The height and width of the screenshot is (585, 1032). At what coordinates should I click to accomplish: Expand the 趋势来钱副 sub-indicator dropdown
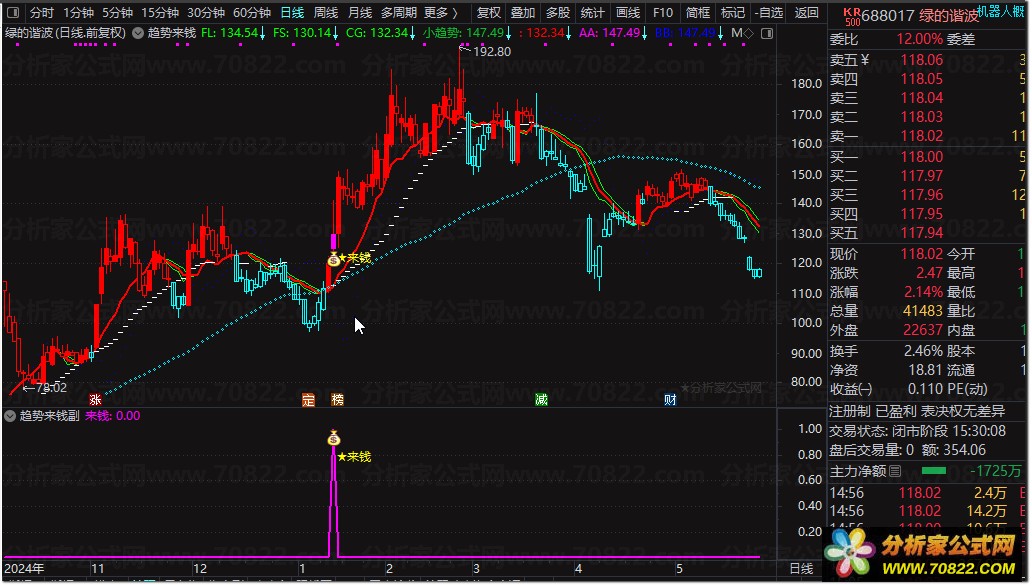coord(10,416)
